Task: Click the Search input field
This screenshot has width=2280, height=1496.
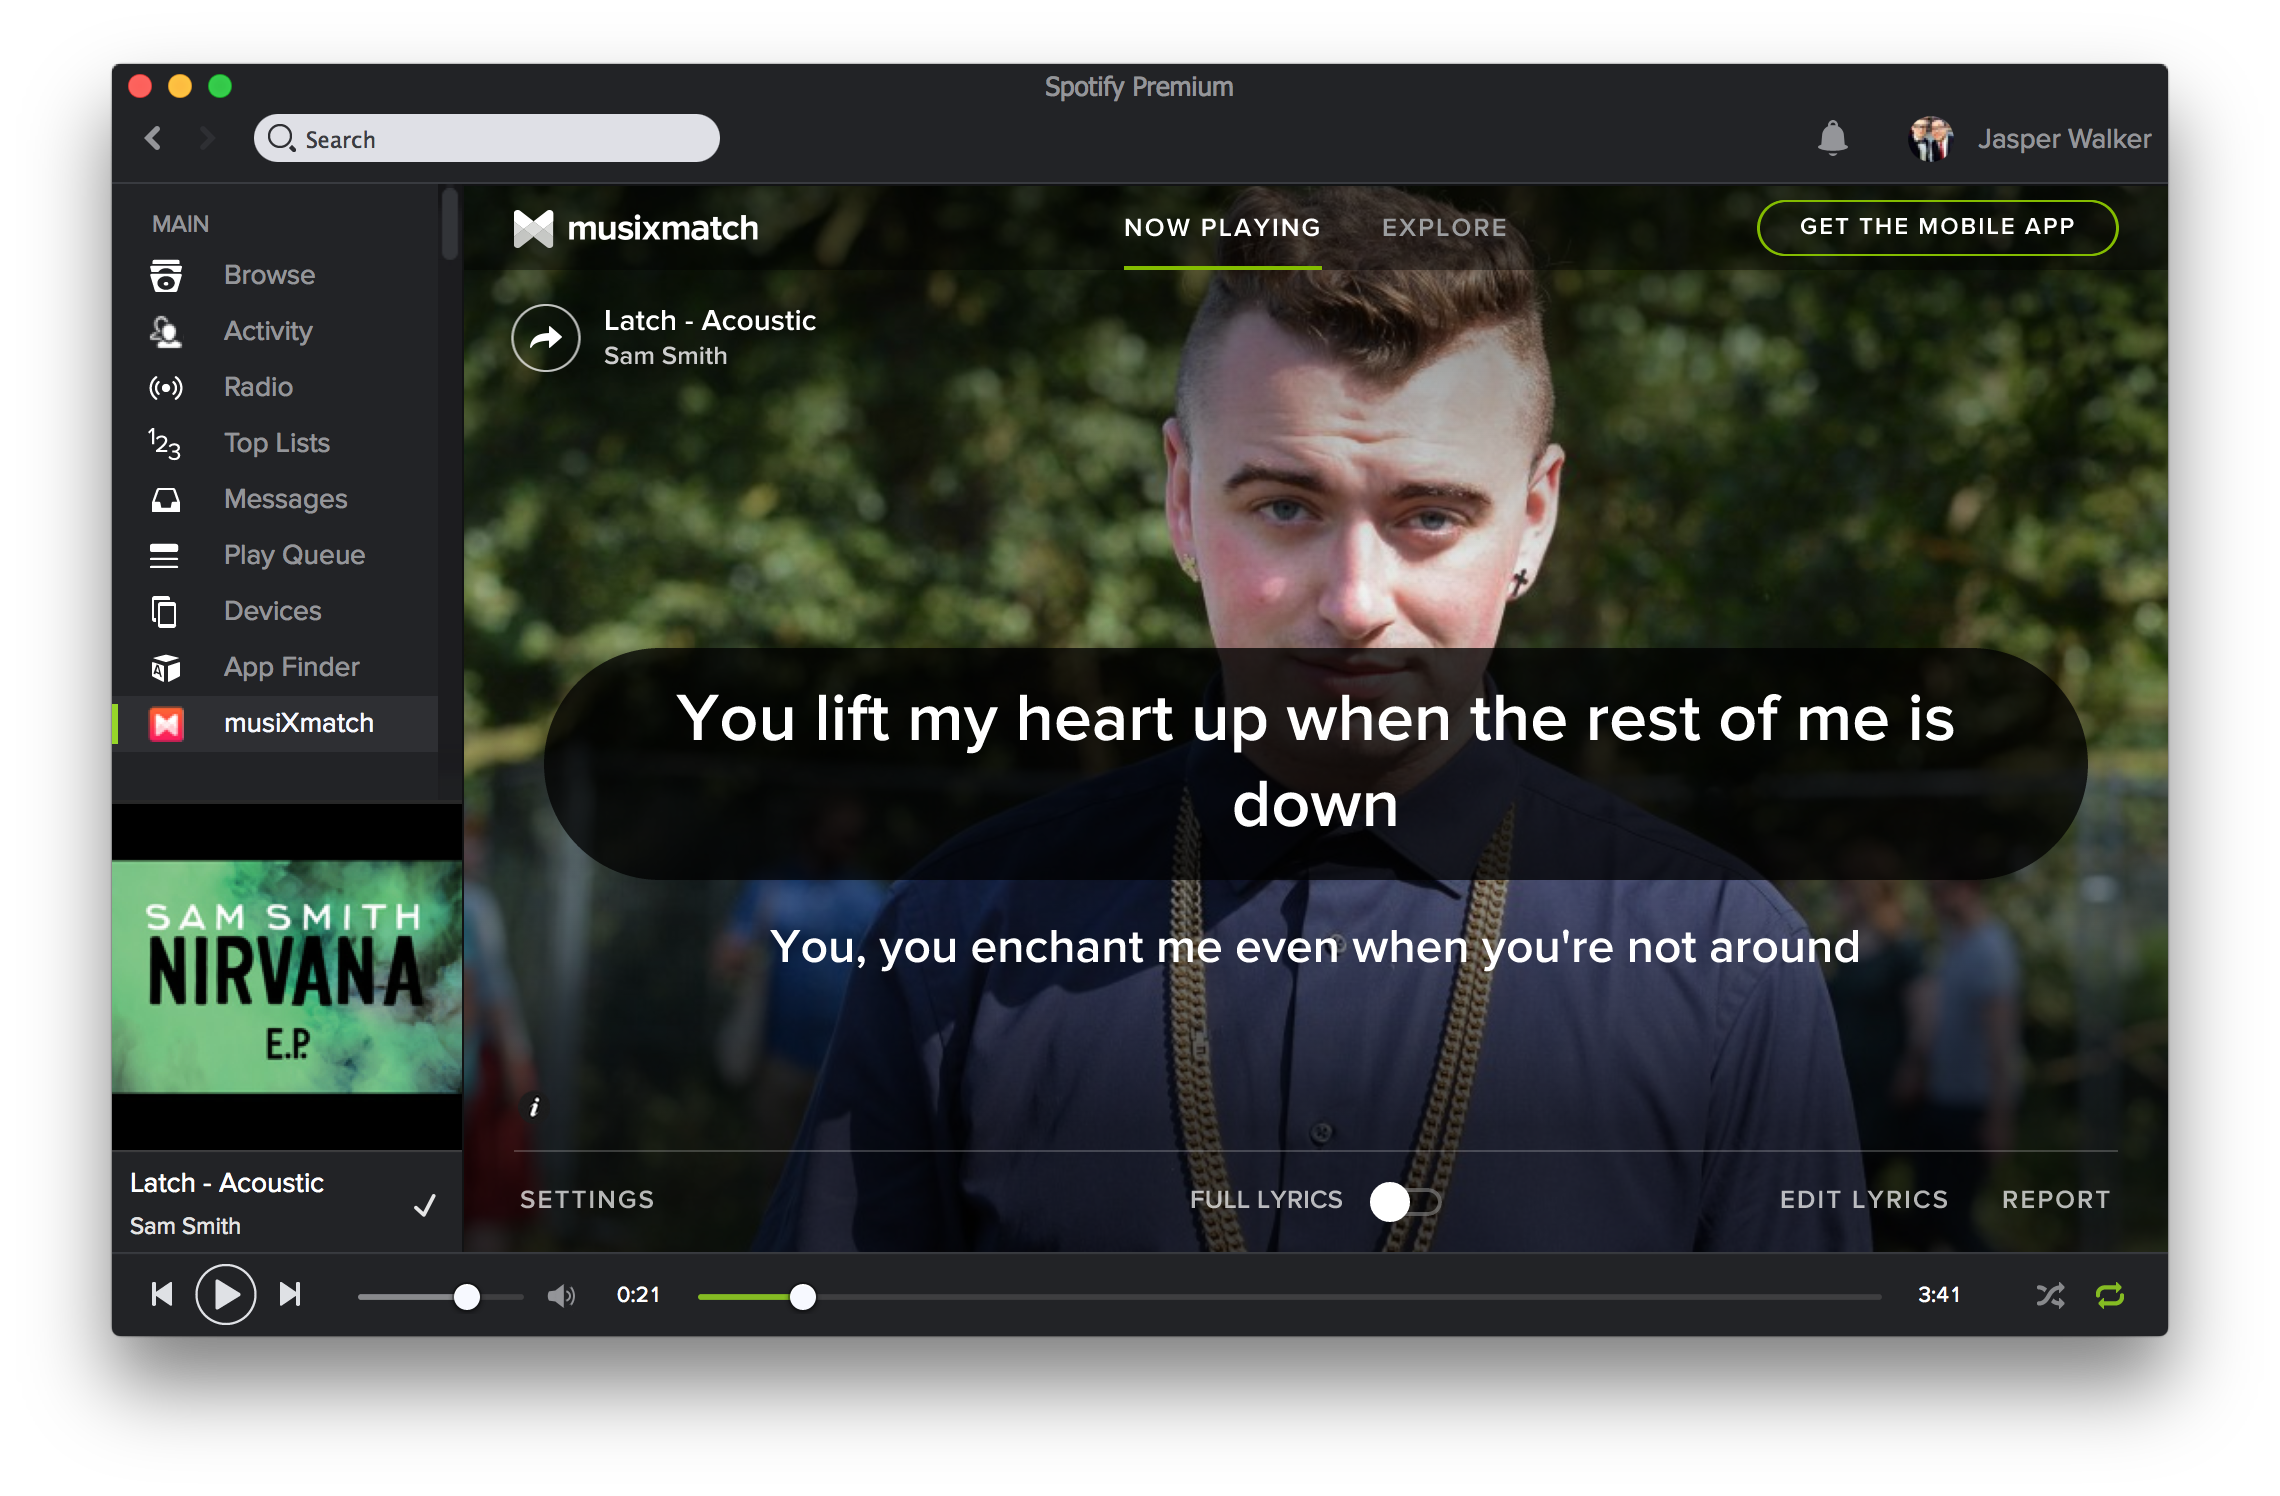Action: coord(487,138)
